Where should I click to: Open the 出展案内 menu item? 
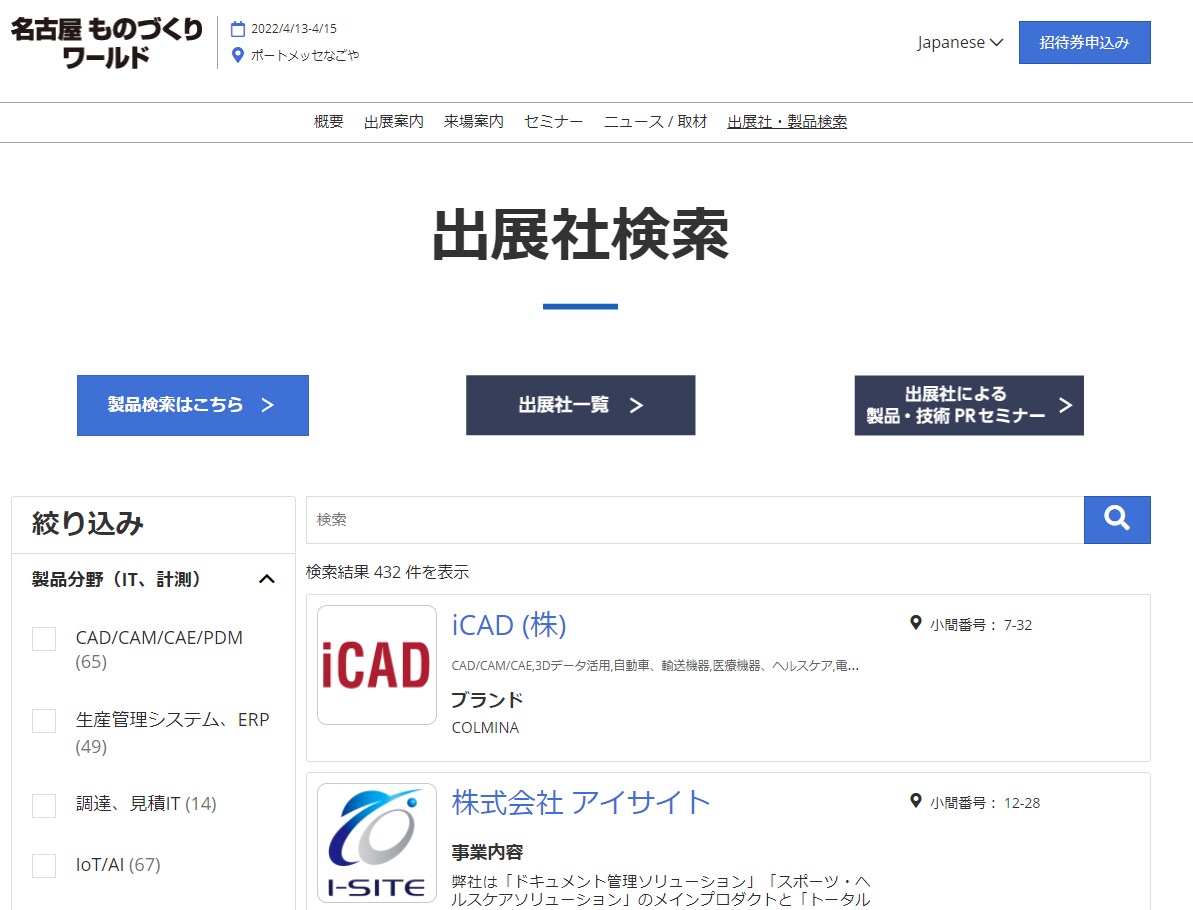tap(393, 122)
